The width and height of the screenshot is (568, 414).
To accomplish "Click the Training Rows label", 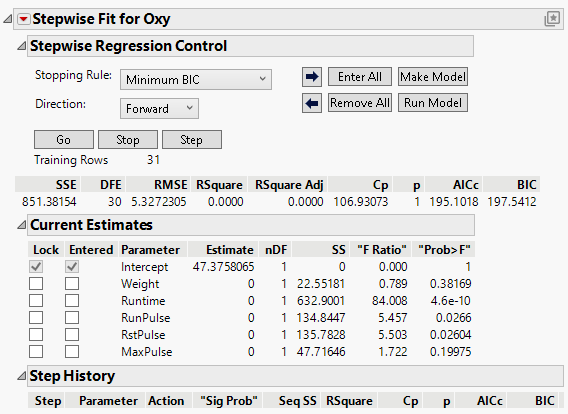I will tap(71, 160).
